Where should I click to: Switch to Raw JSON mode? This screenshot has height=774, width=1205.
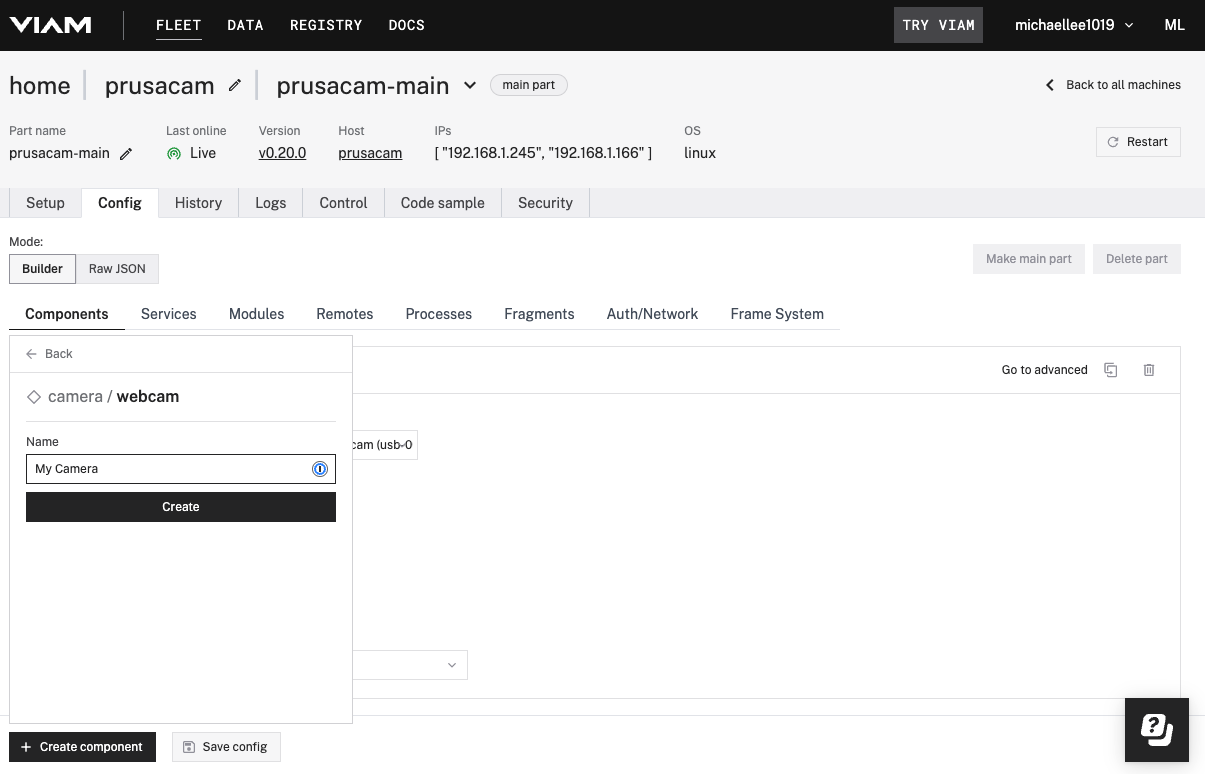[116, 268]
